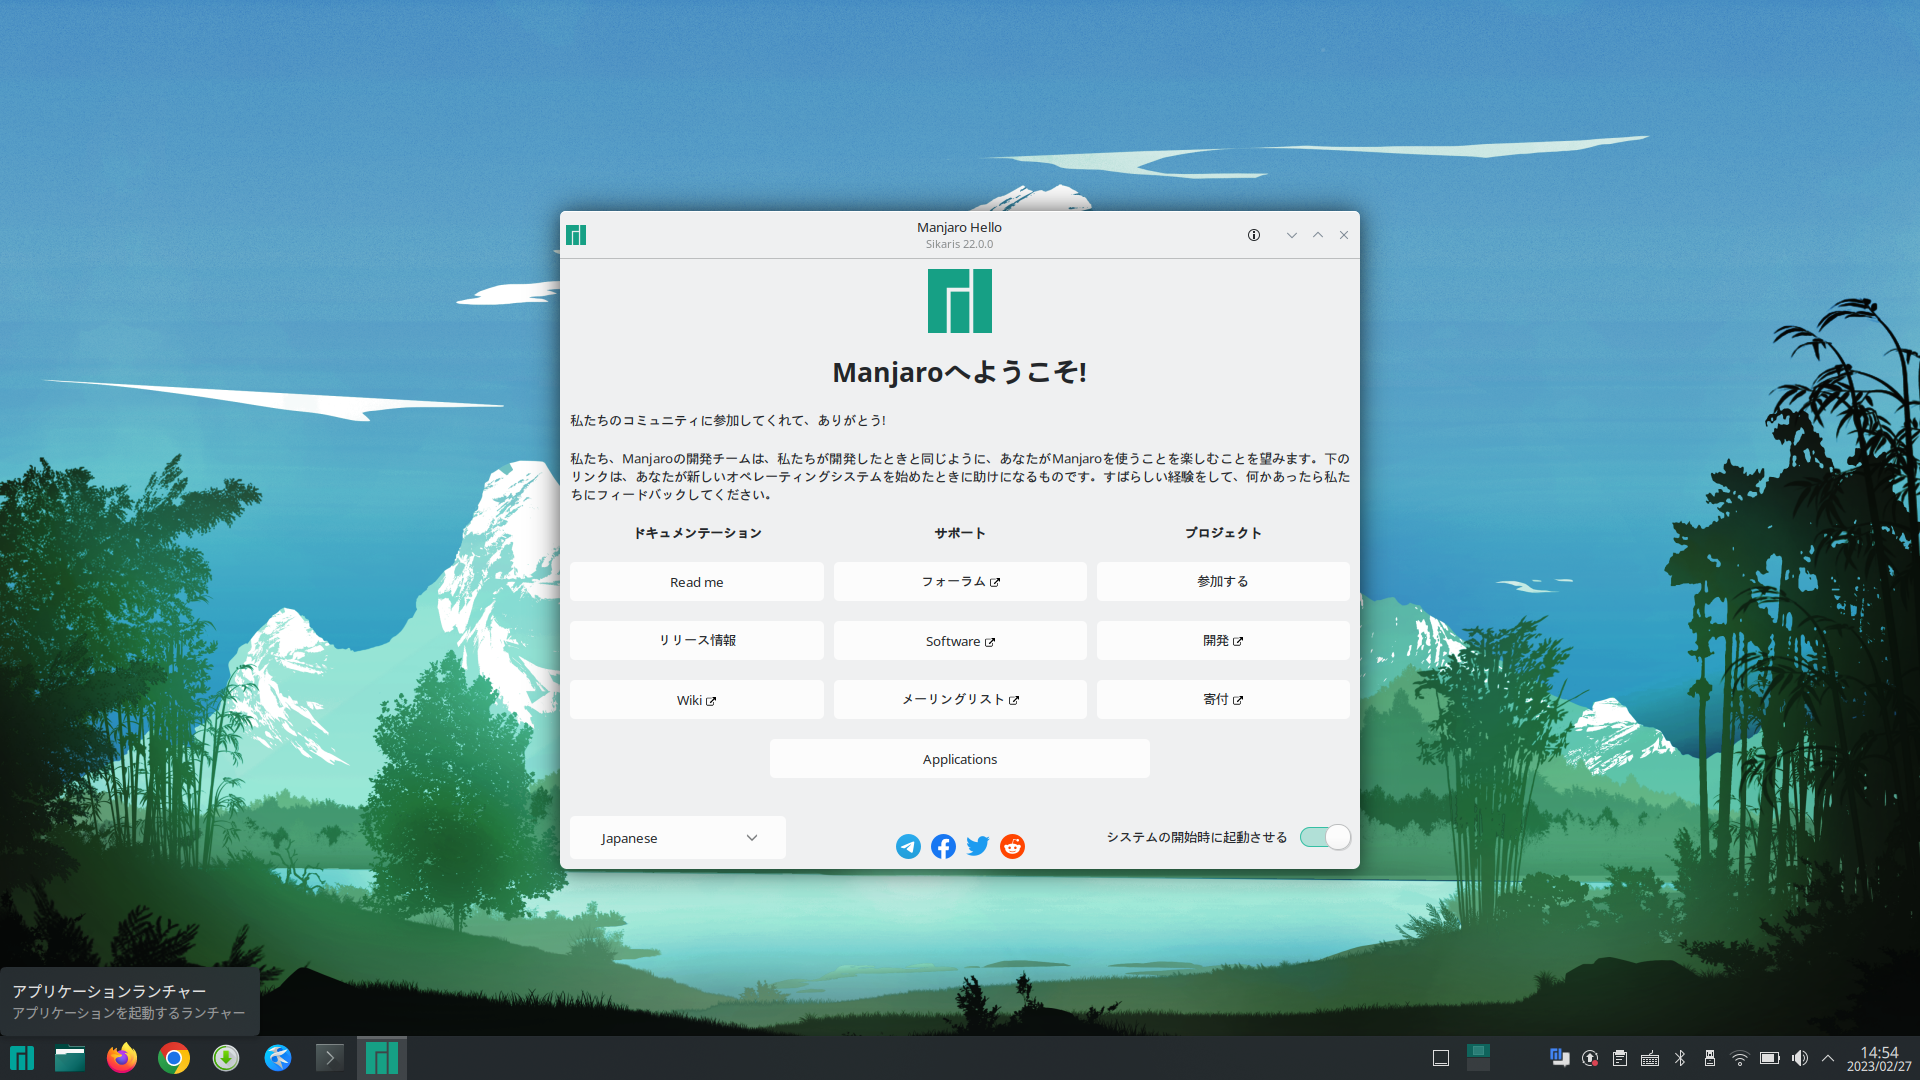Open the Applications button
Viewport: 1920px width, 1080px height.
(959, 758)
